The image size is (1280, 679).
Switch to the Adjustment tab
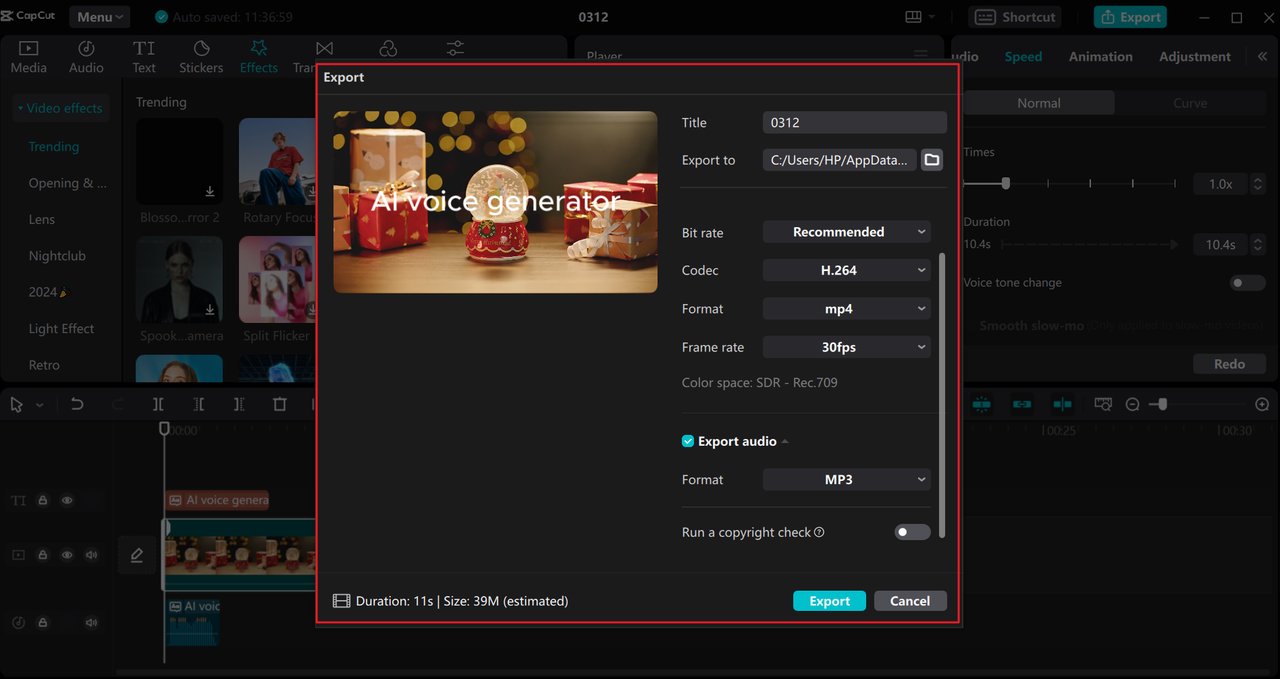[1194, 57]
